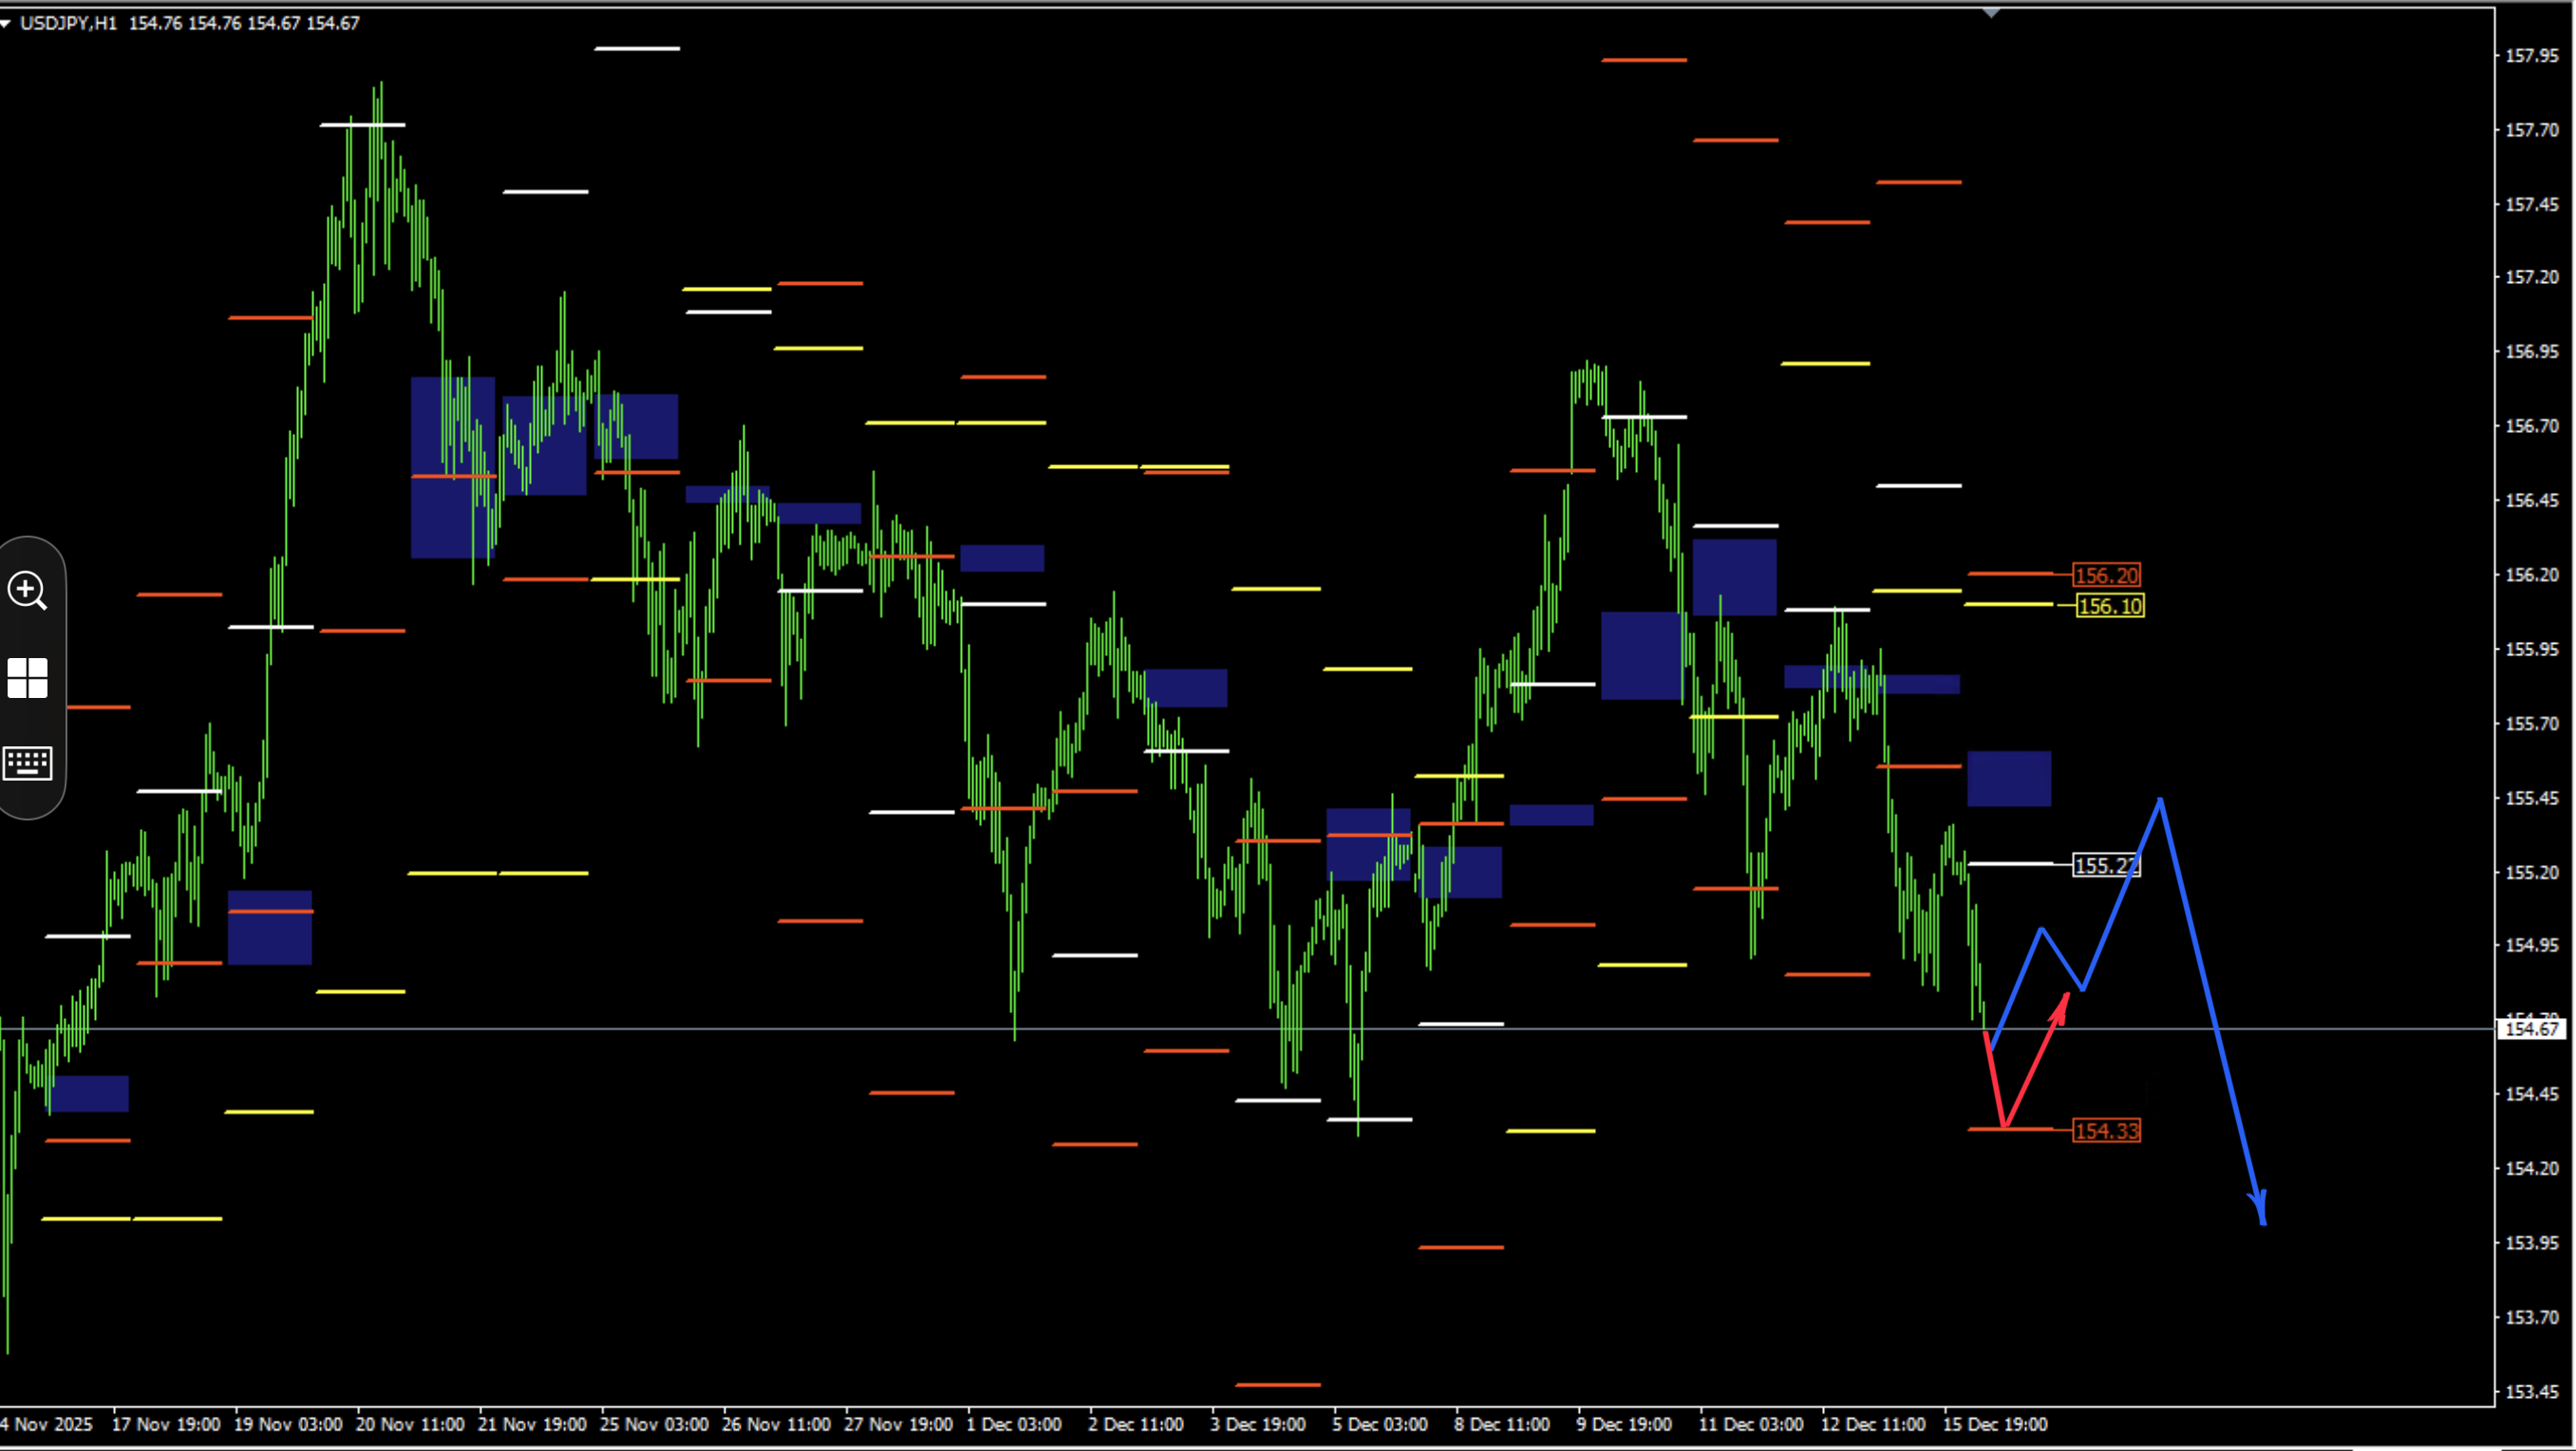Click the 154.33 orange price label
This screenshot has height=1451, width=2576.
(2106, 1130)
